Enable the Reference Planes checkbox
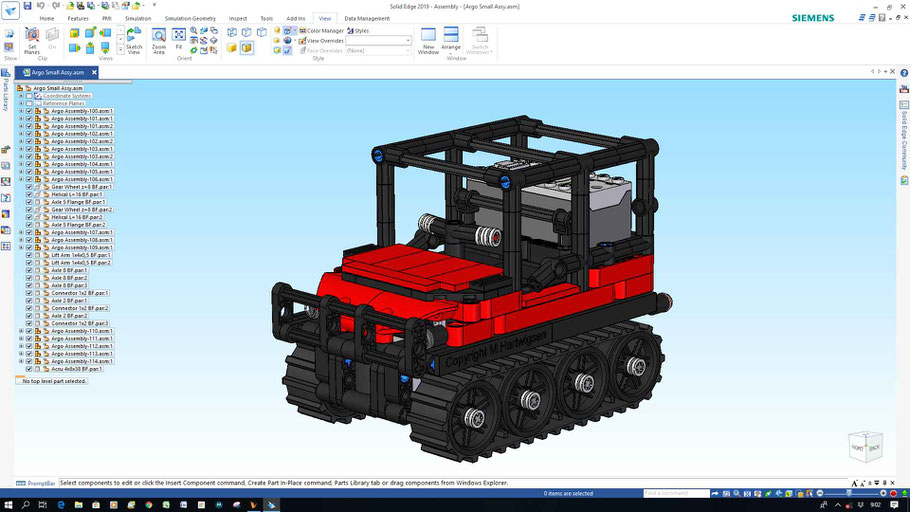This screenshot has height=512, width=910. 29,103
